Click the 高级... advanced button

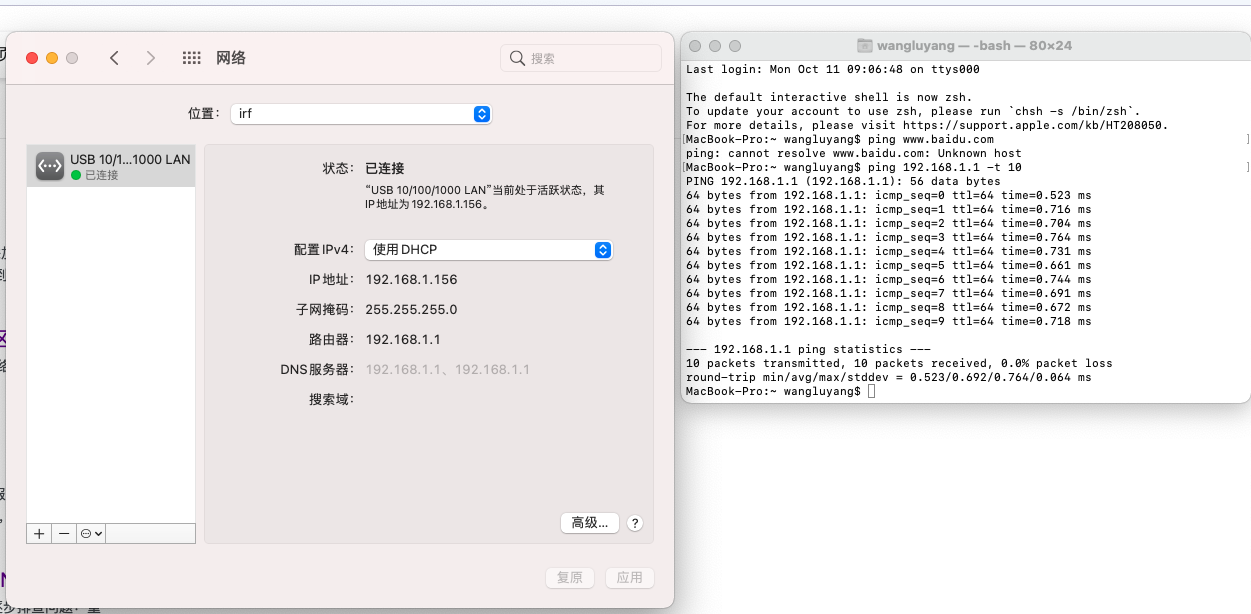point(589,523)
